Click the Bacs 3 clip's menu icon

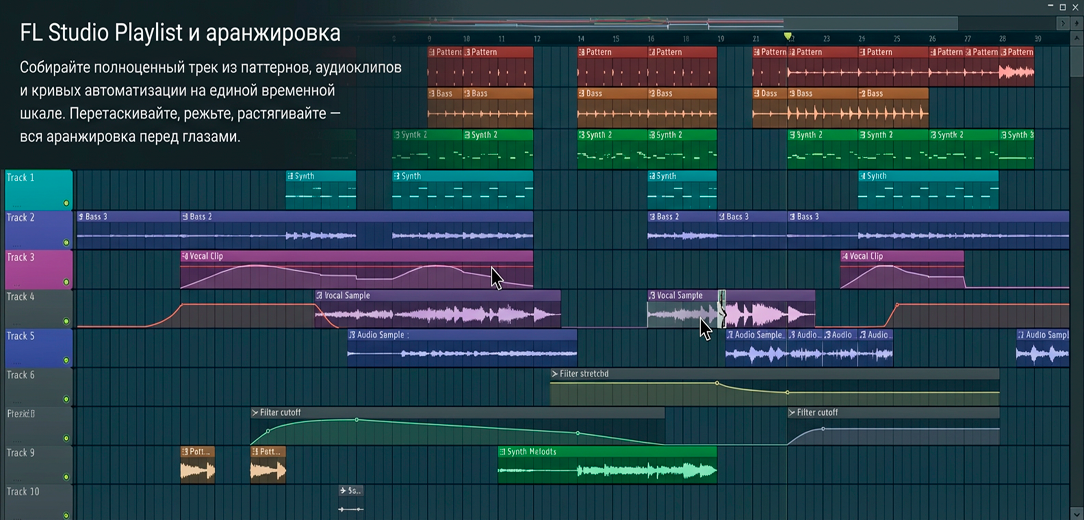[722, 217]
